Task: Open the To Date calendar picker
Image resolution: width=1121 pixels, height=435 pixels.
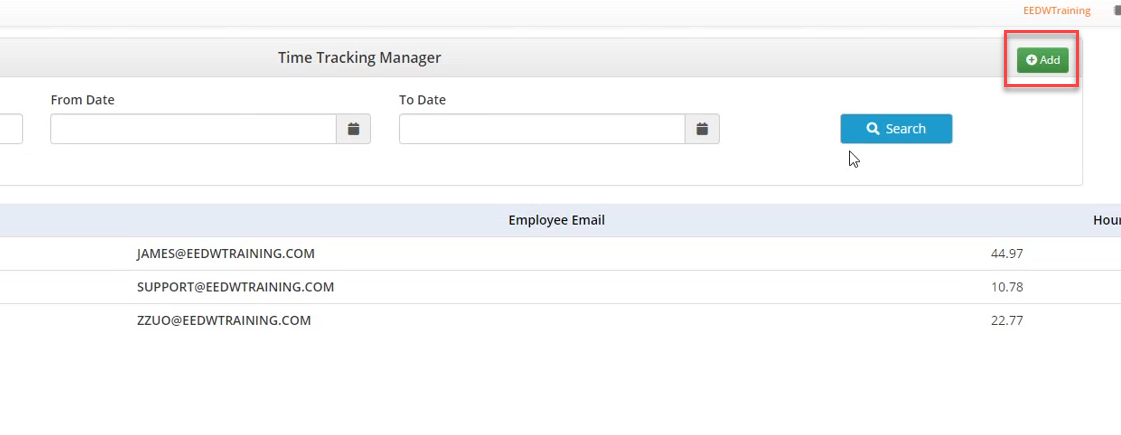Action: click(x=702, y=129)
